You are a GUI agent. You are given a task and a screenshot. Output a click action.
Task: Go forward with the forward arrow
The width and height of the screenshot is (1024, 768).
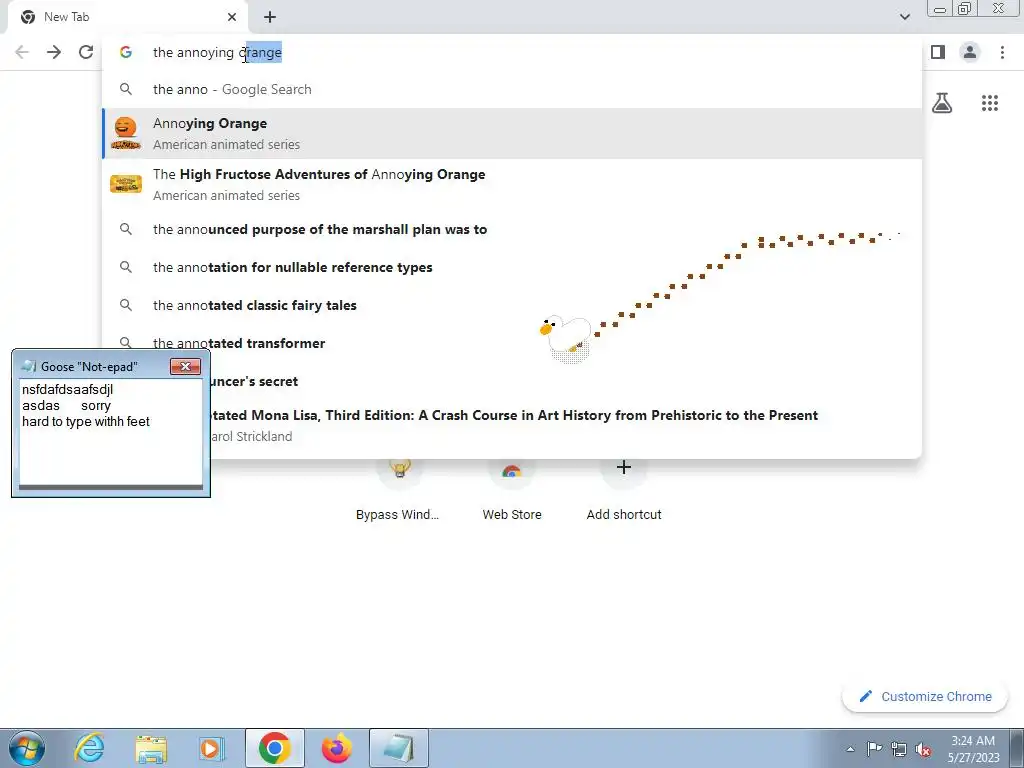(x=54, y=52)
